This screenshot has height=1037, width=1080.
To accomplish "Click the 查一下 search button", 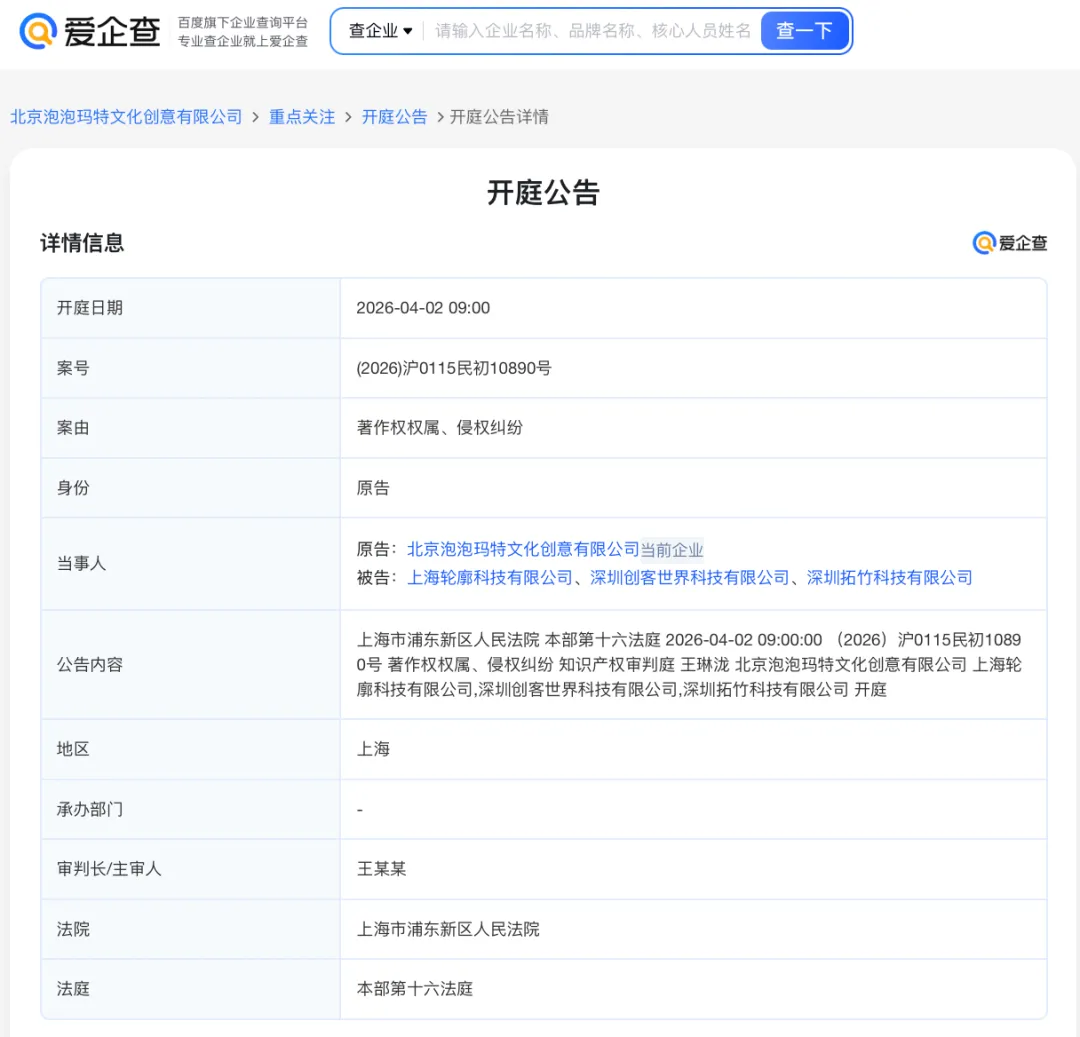I will 804,31.
